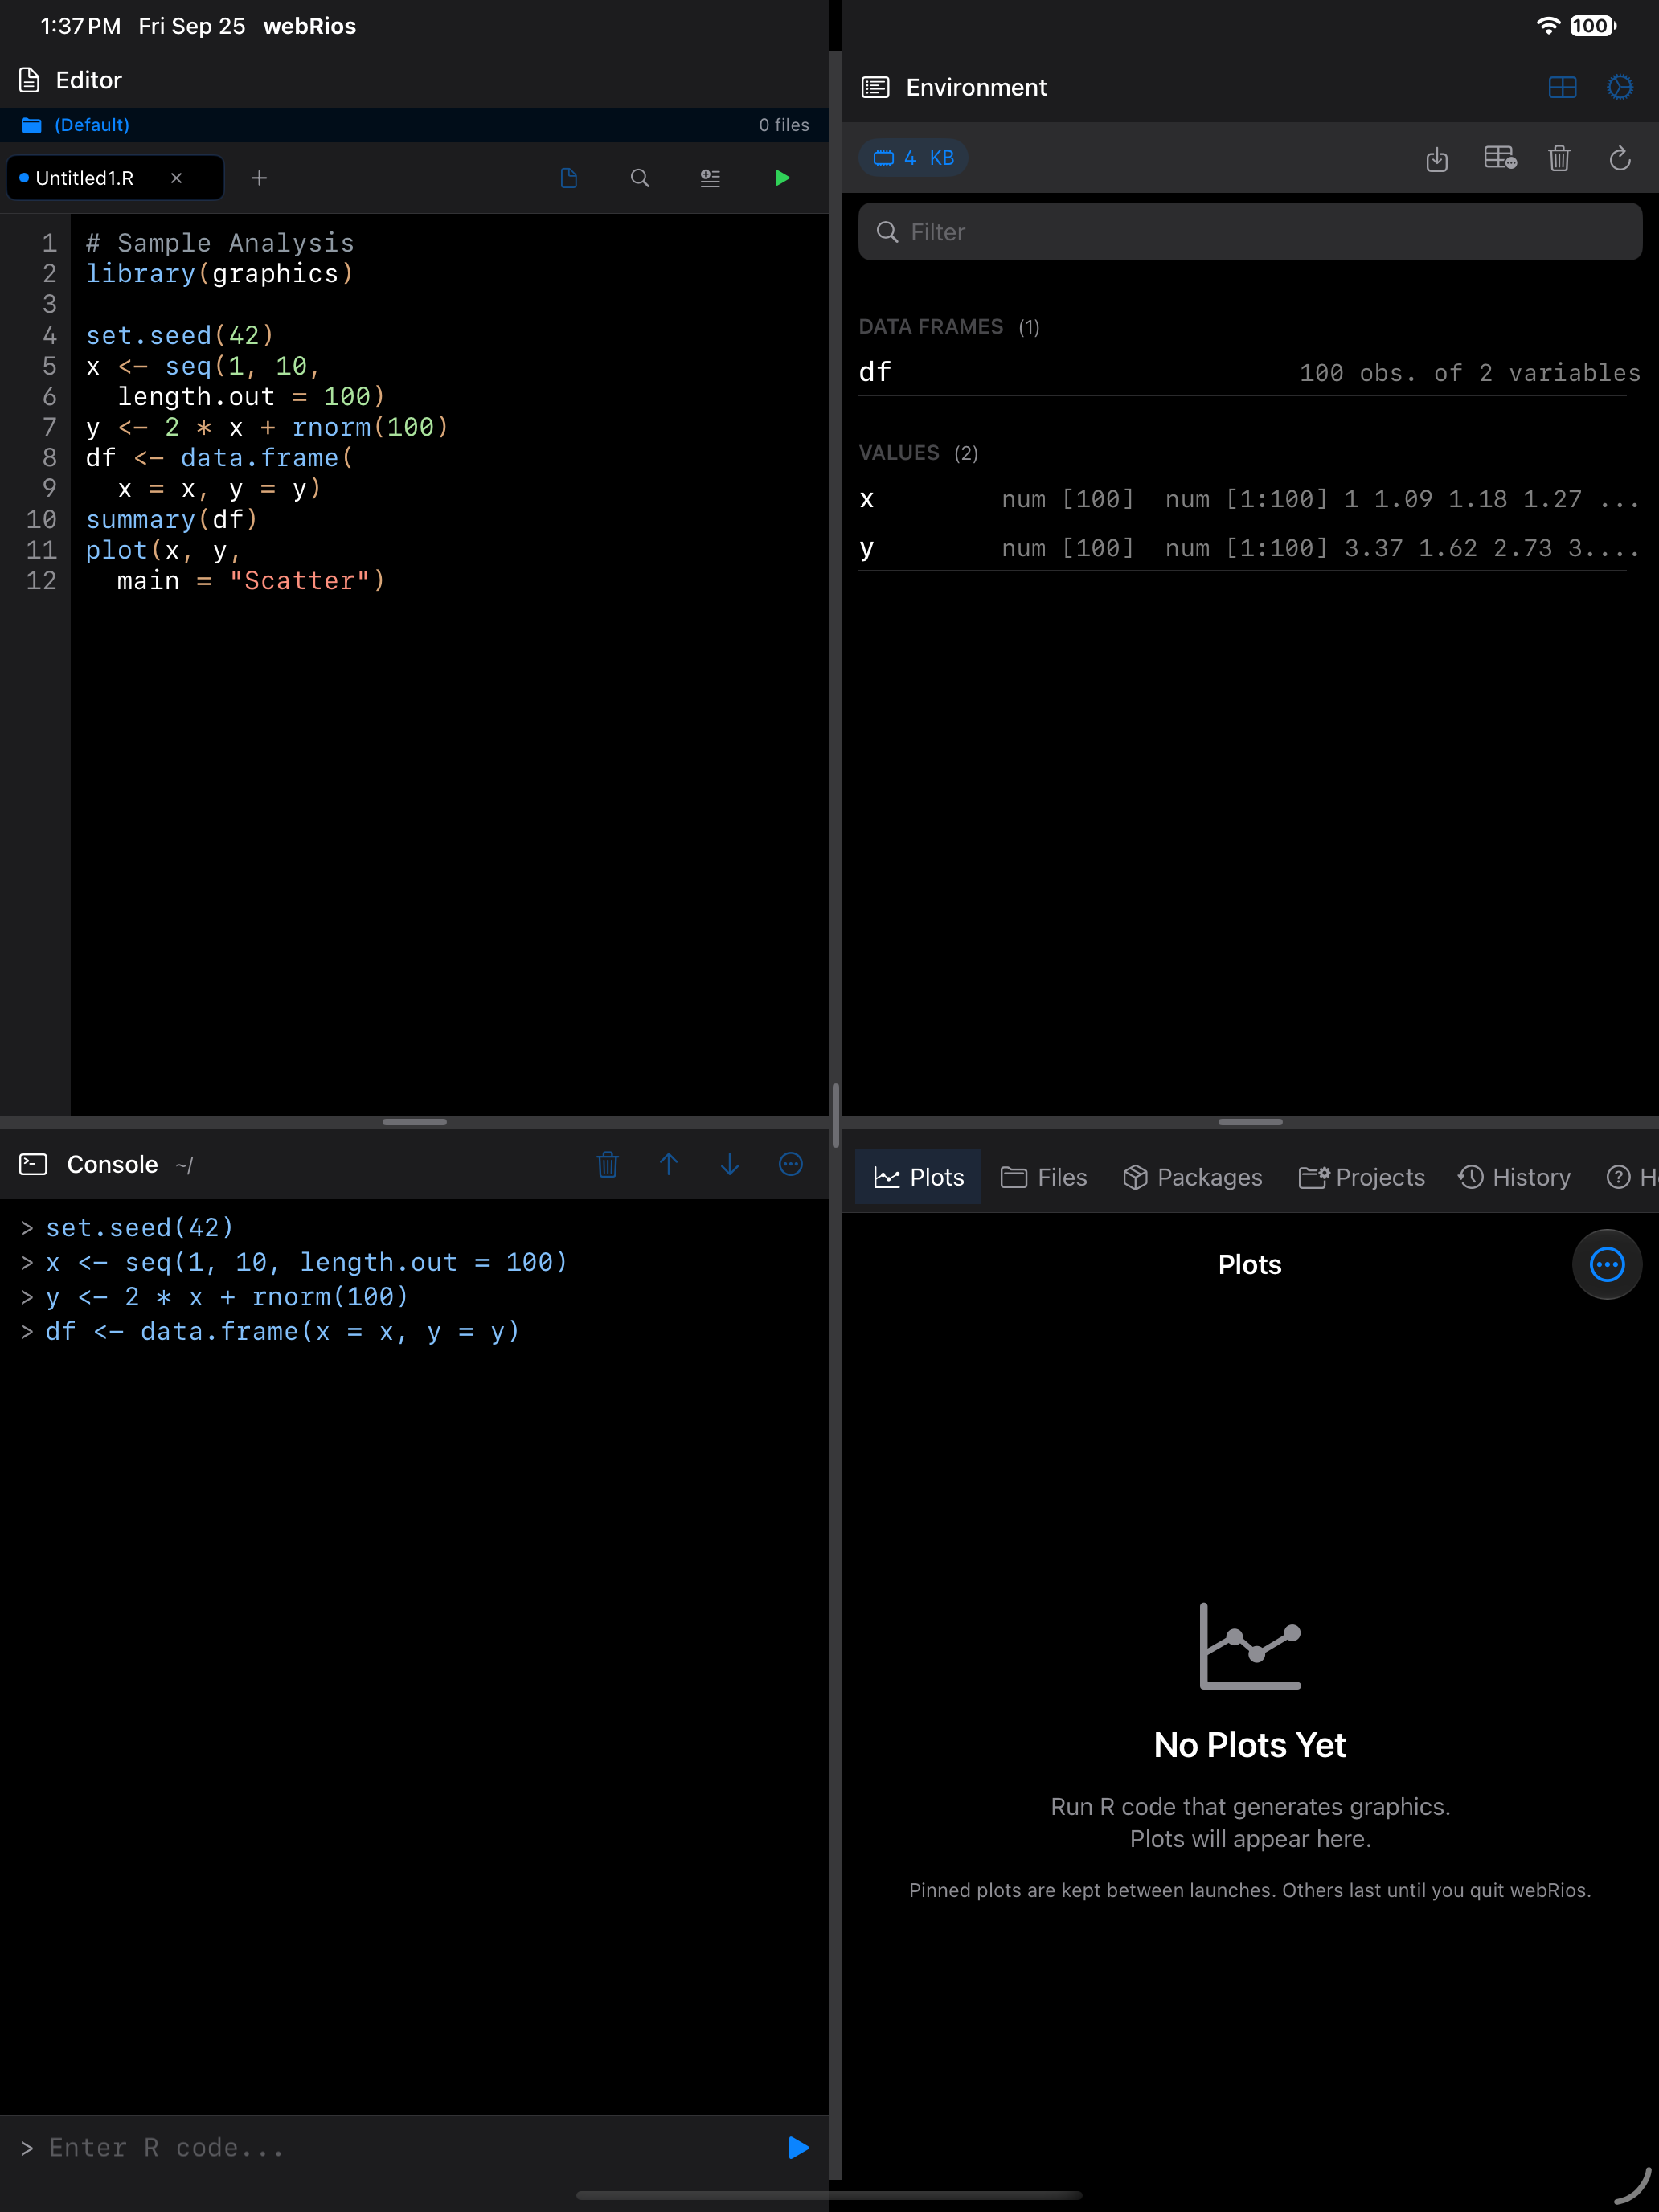
Task: Open the df data frame row
Action: 1250,372
